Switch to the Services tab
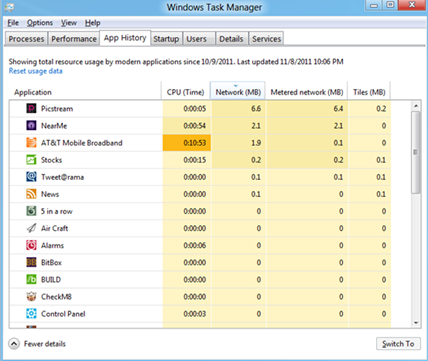 tap(266, 39)
